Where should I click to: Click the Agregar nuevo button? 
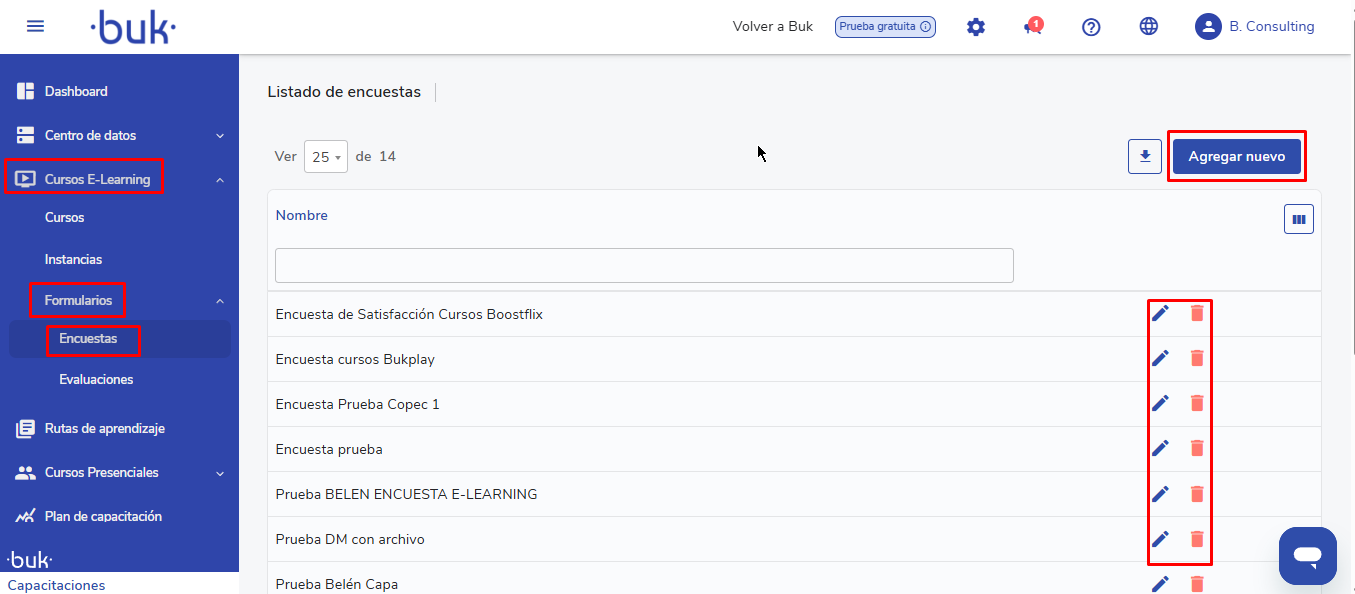click(1236, 157)
